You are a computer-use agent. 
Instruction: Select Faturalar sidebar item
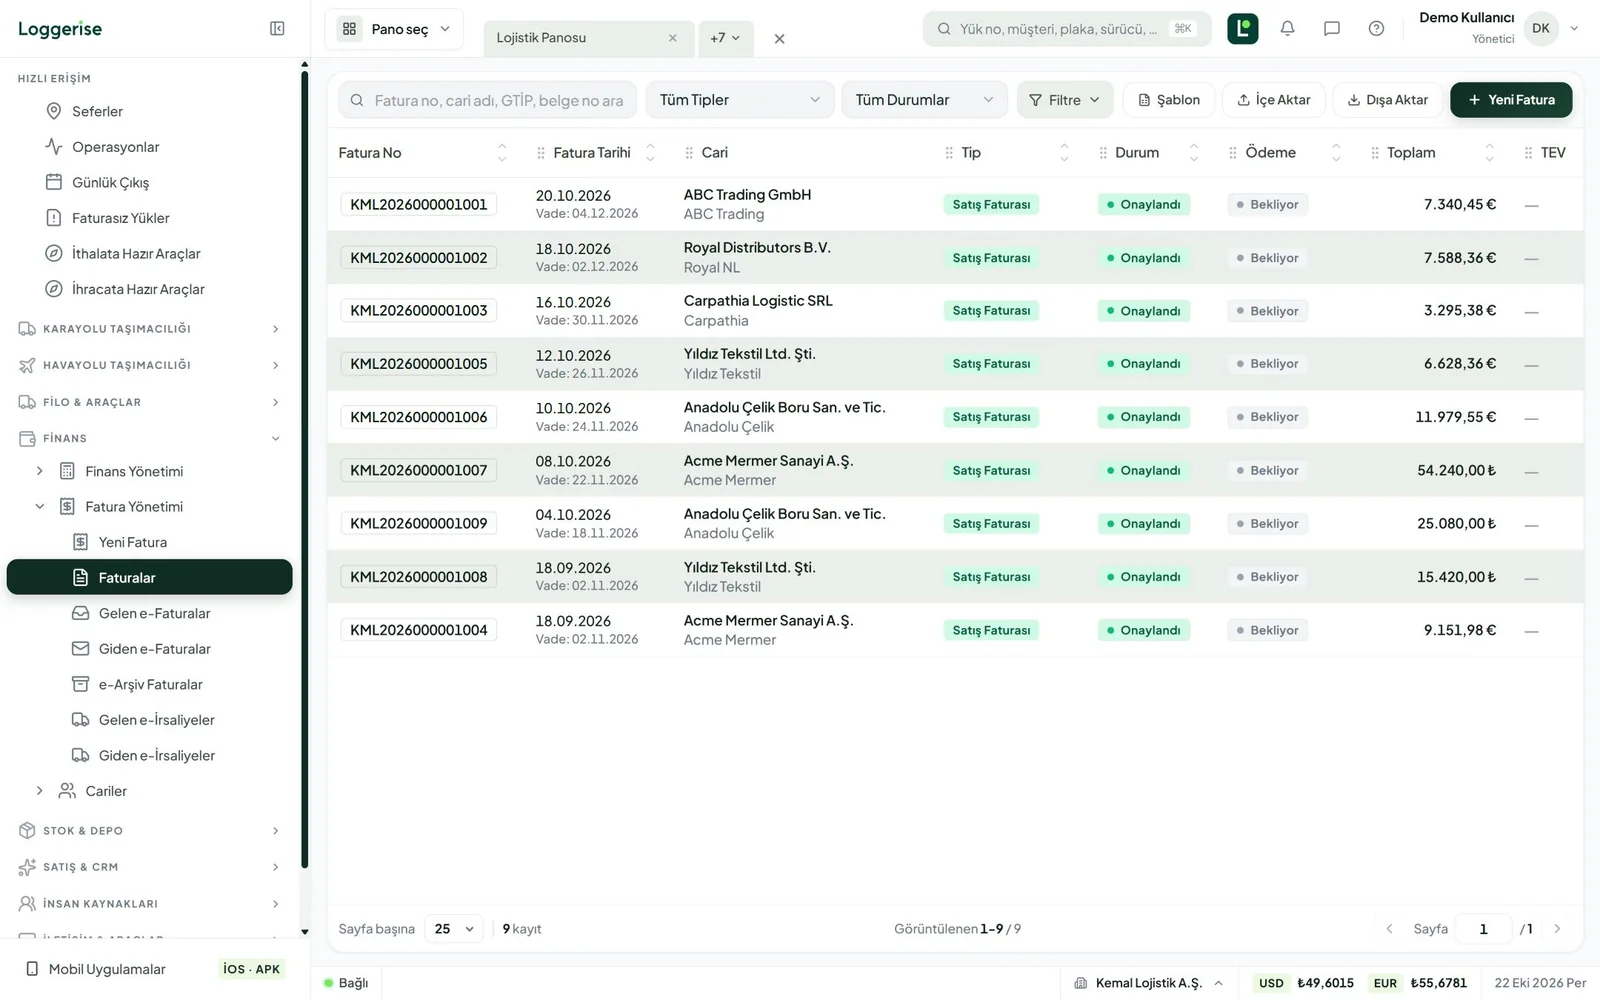coord(150,577)
